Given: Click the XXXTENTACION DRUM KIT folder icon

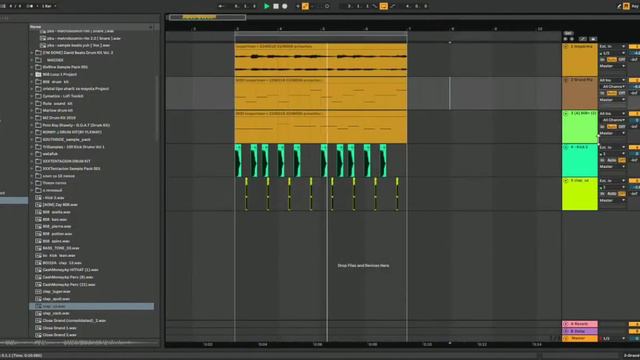Looking at the screenshot, I should click(x=38, y=161).
